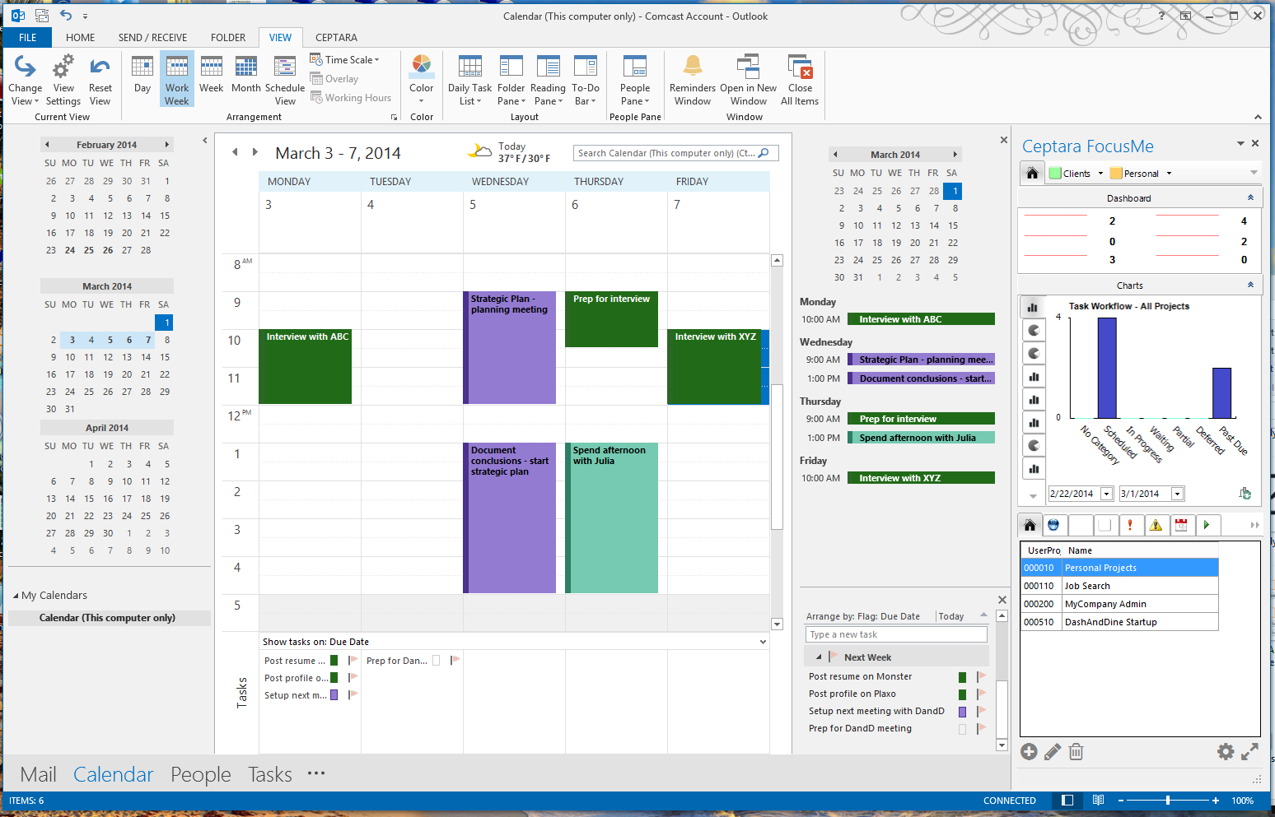Open the CEPTARA ribbon tab
Screen dimensions: 1275x817
click(x=337, y=38)
